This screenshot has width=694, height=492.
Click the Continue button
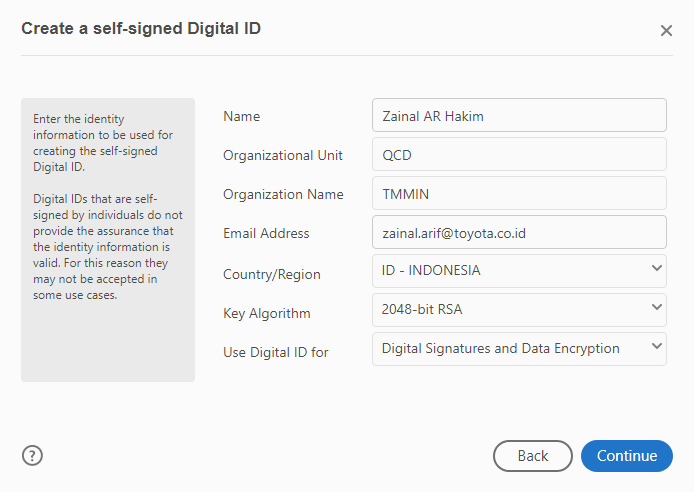pos(627,456)
